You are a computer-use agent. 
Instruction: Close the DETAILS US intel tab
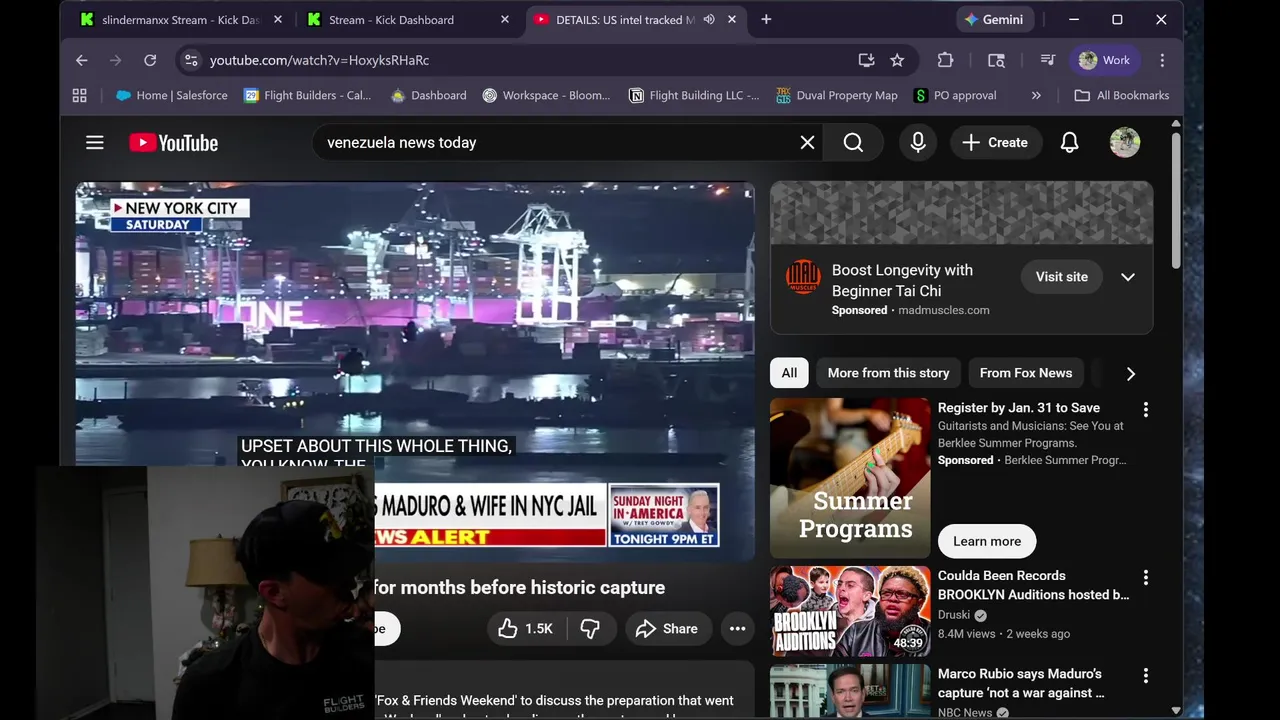coord(732,19)
